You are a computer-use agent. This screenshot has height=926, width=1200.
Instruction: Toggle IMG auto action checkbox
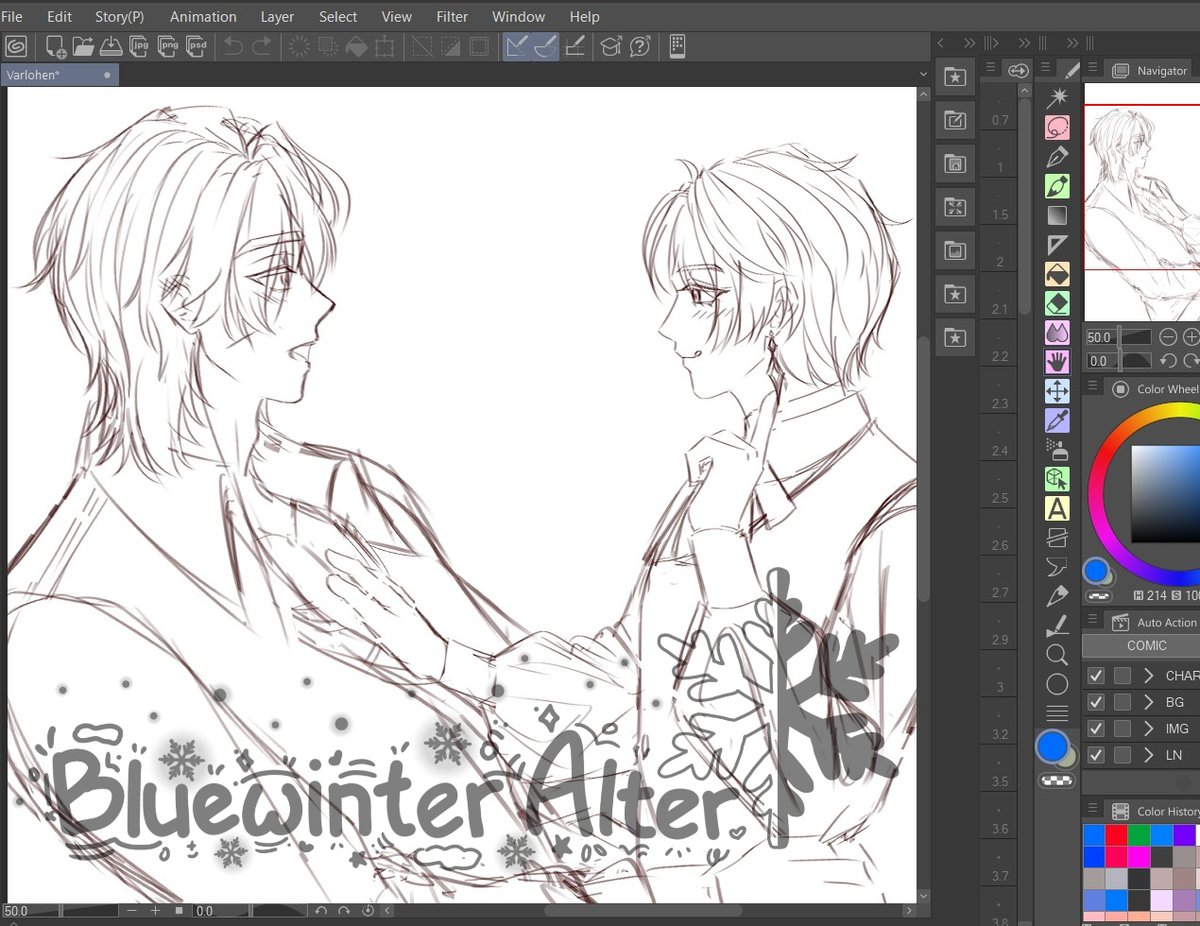click(1097, 728)
